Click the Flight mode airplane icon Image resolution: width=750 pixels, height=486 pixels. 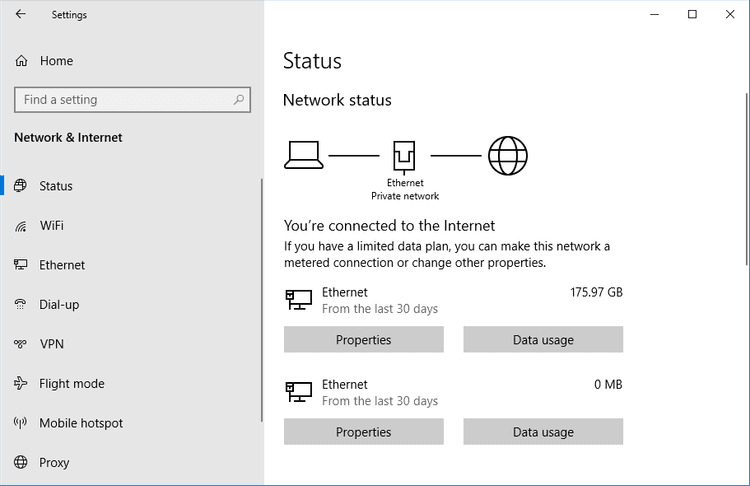(x=21, y=384)
